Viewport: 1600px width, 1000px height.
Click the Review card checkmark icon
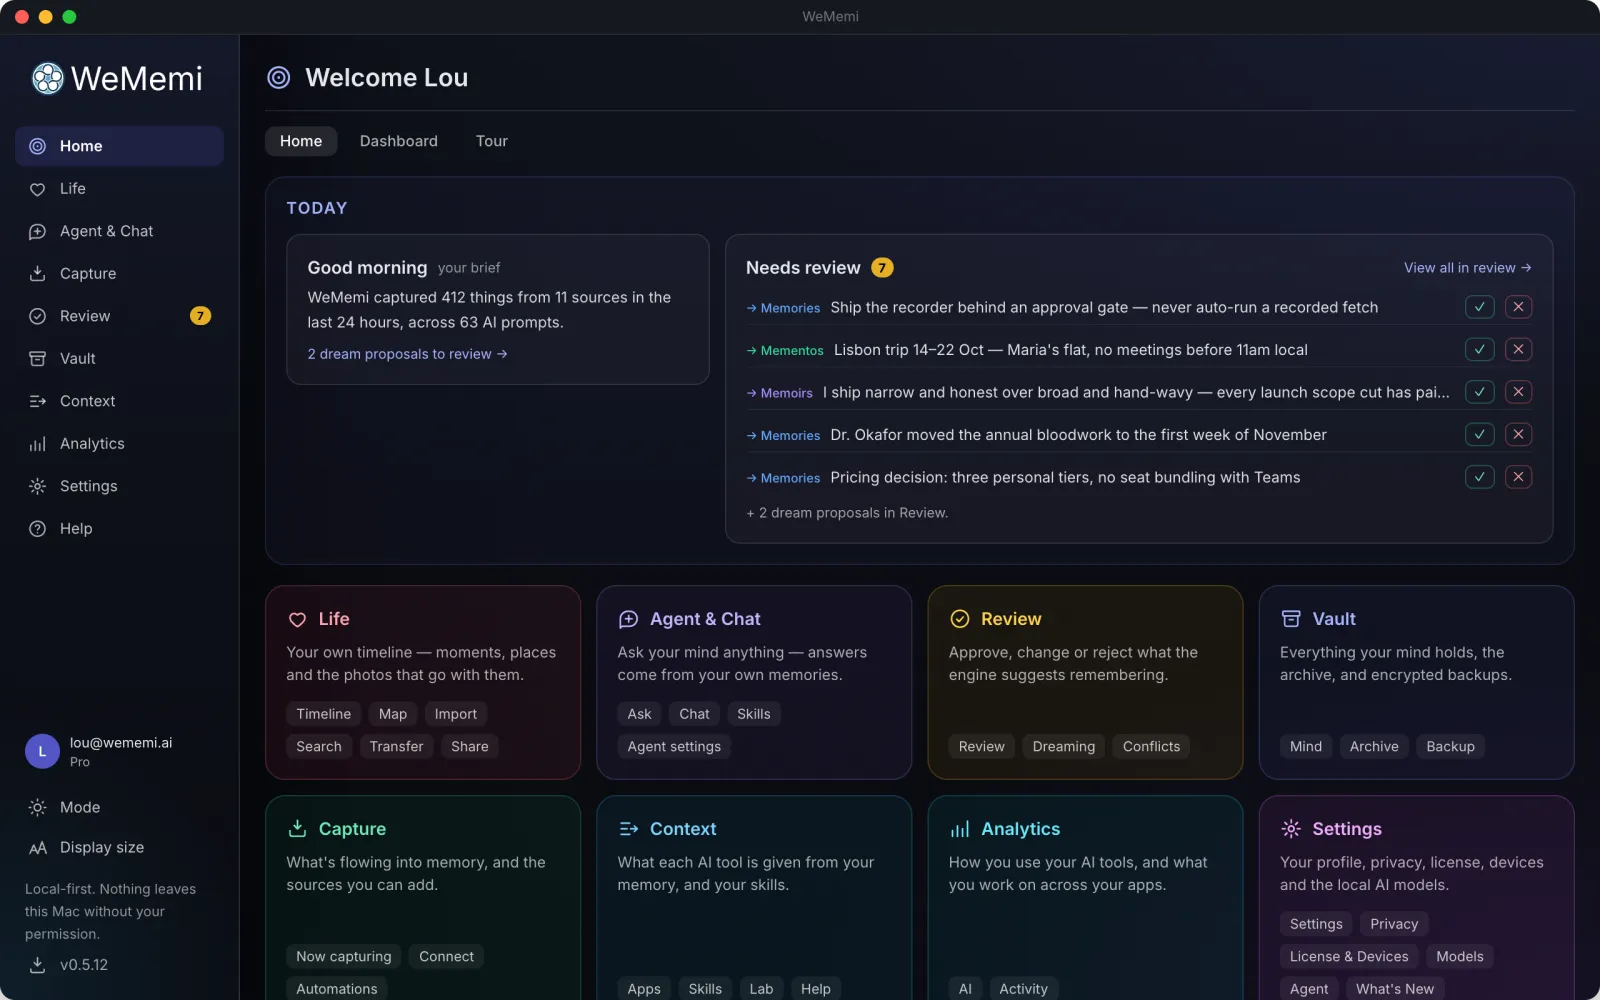(960, 619)
